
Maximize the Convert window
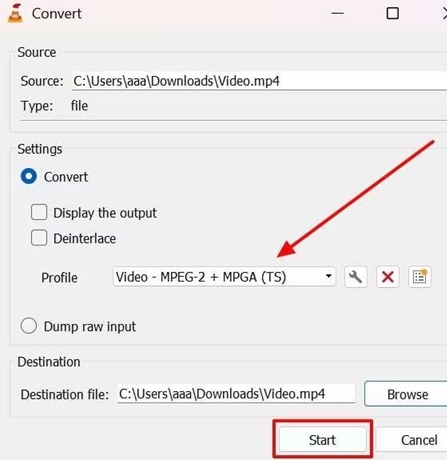[x=392, y=14]
